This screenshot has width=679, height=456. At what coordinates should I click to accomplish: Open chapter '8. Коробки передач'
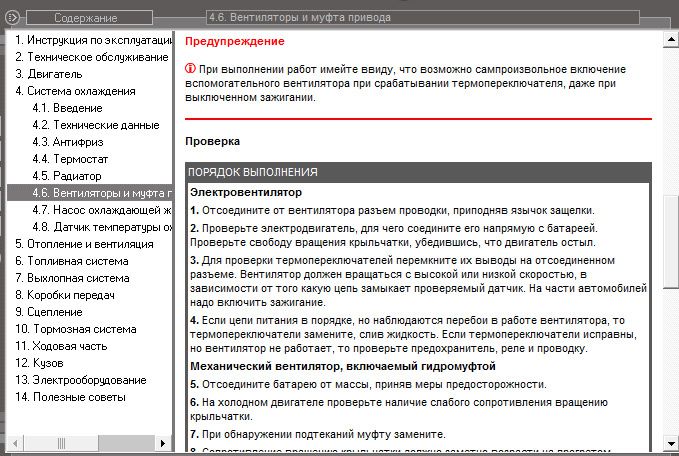click(65, 295)
